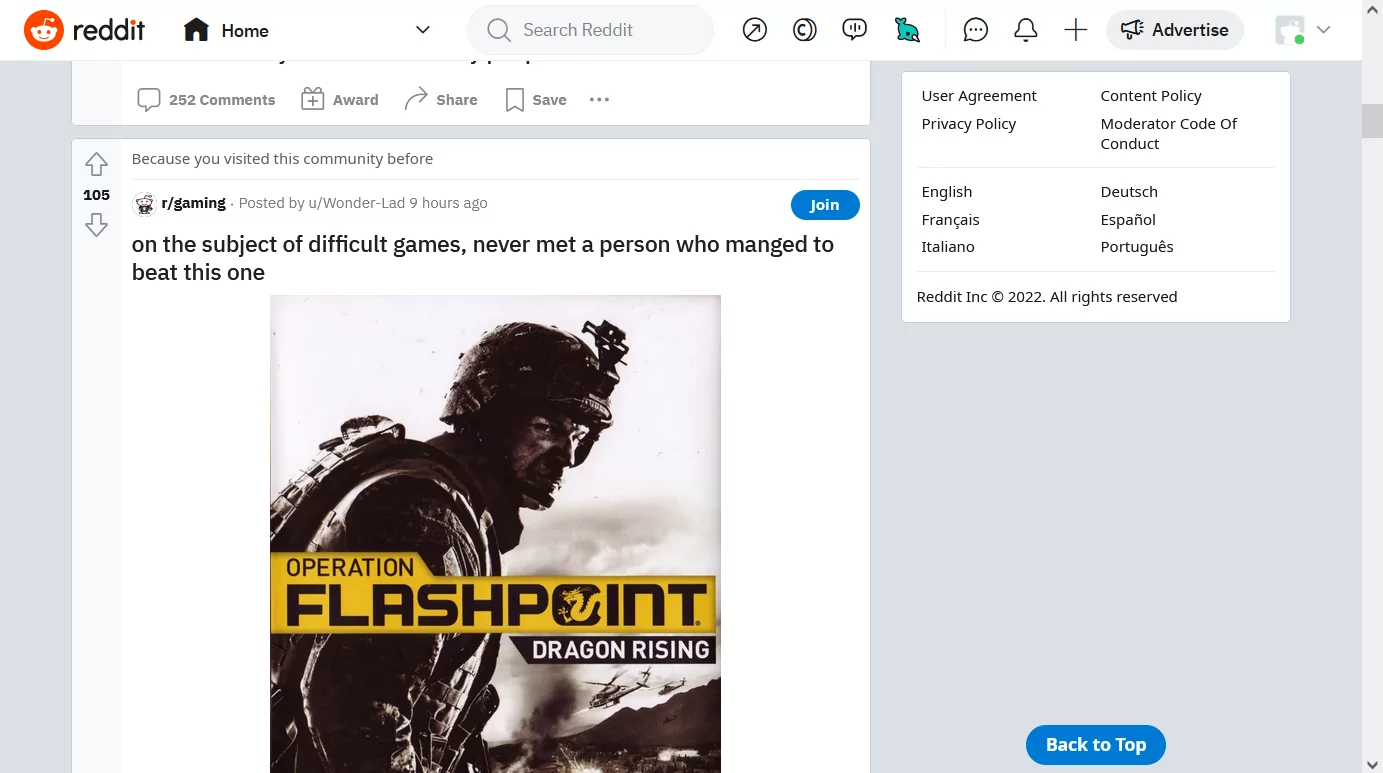Viewport: 1383px width, 773px height.
Task: Give an Award to the post
Action: click(340, 100)
